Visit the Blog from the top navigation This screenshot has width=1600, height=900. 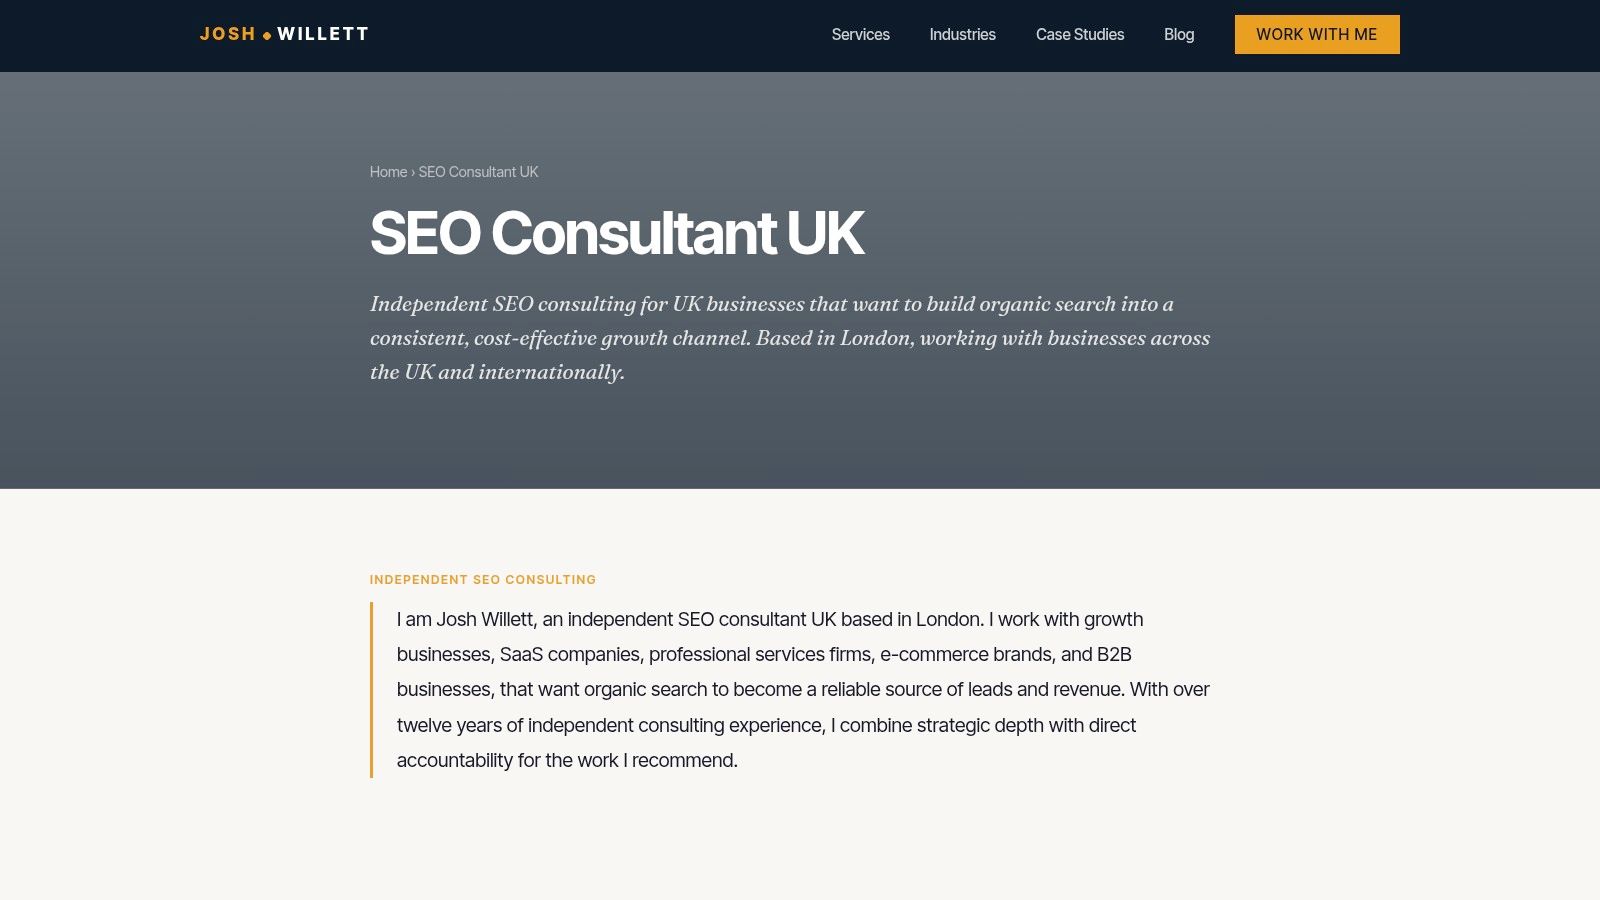(1179, 34)
